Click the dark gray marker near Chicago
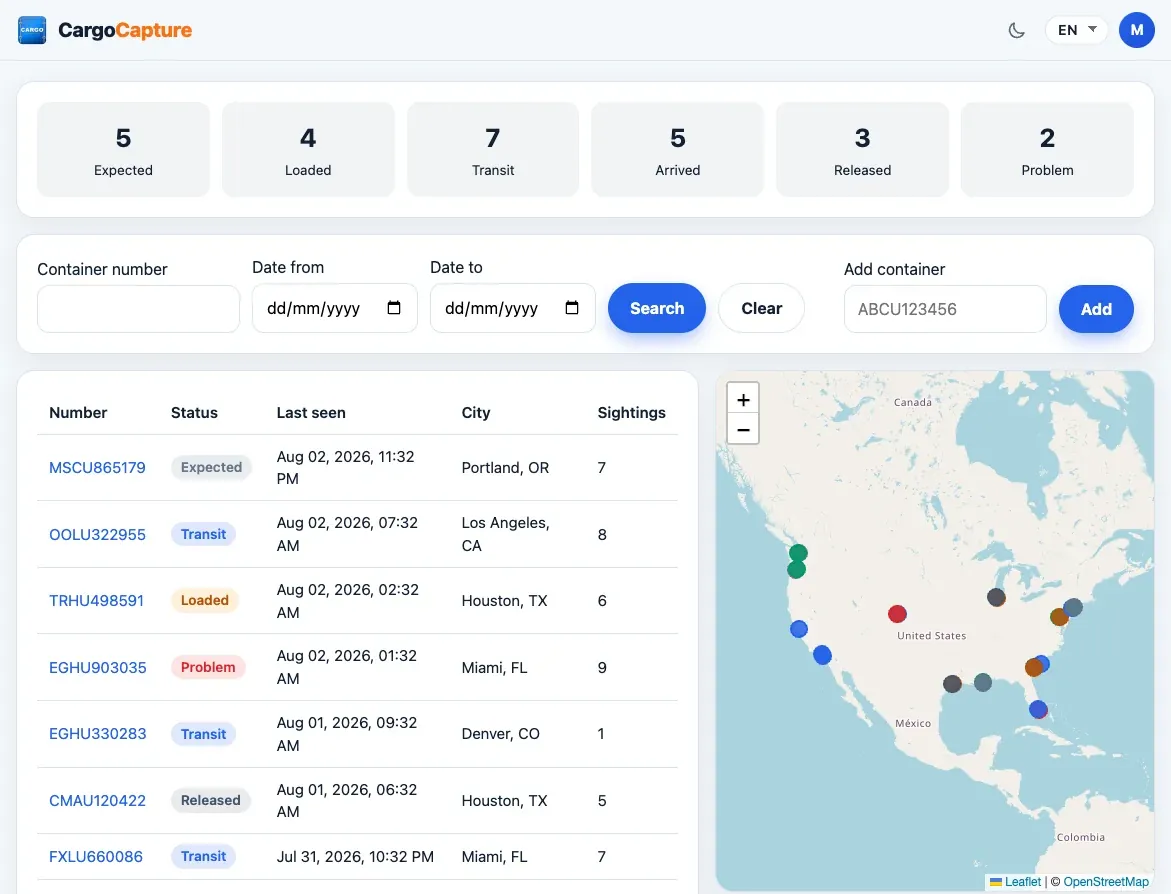 tap(996, 597)
